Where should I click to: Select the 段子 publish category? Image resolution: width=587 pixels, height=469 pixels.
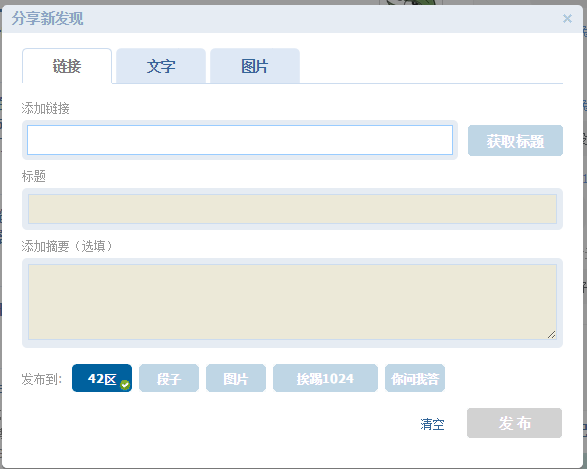169,378
